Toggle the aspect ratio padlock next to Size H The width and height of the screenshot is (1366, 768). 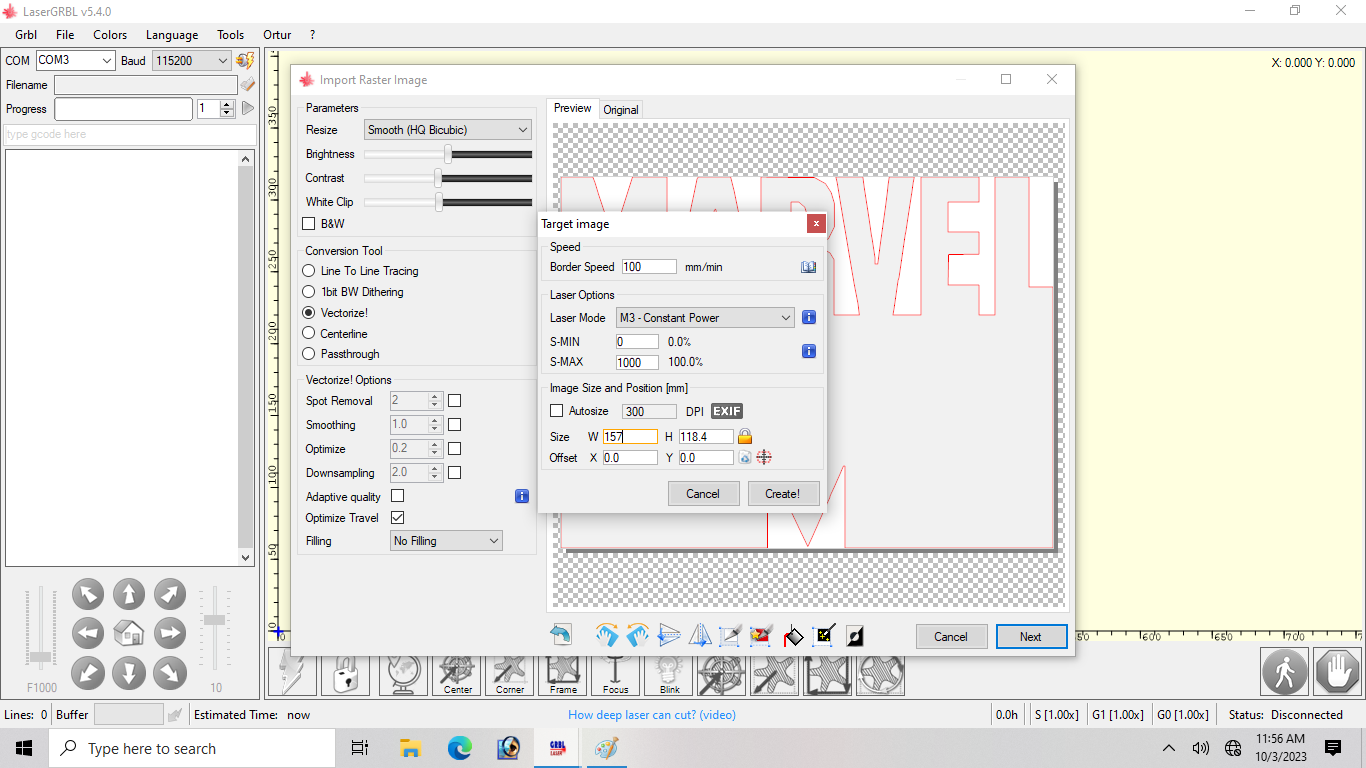744,436
